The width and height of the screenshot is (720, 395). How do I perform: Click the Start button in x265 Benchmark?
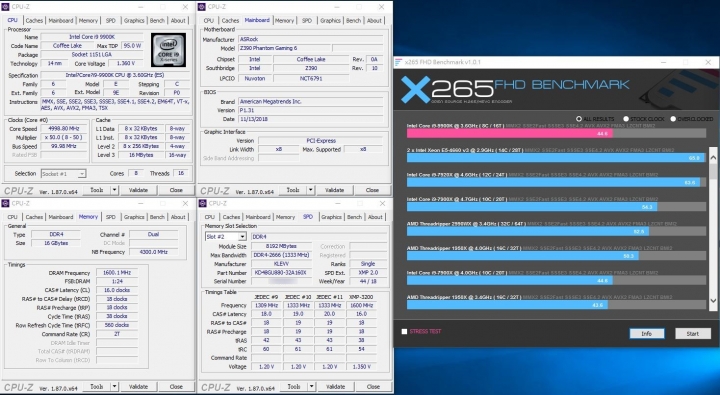692,333
